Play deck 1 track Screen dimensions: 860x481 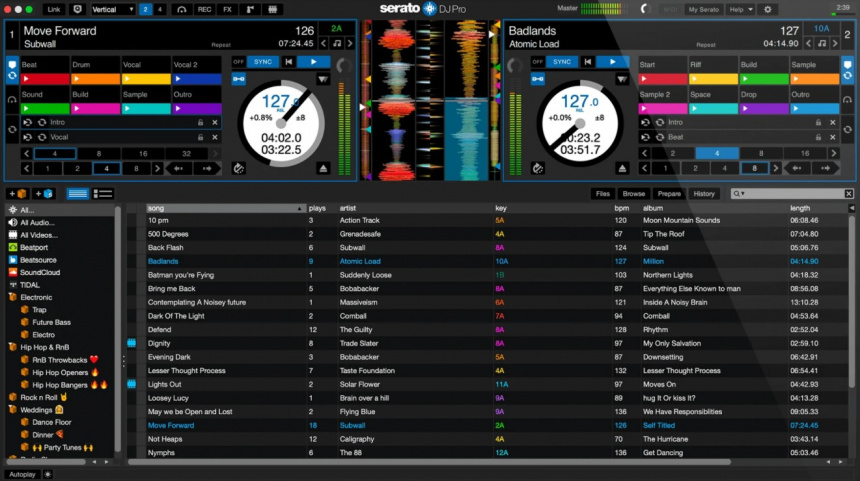pyautogui.click(x=314, y=62)
